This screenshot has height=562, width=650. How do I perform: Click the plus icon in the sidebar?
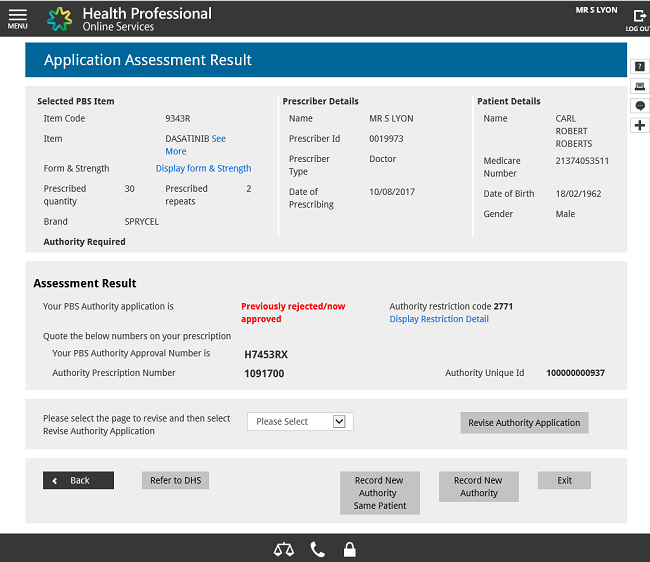tap(640, 125)
